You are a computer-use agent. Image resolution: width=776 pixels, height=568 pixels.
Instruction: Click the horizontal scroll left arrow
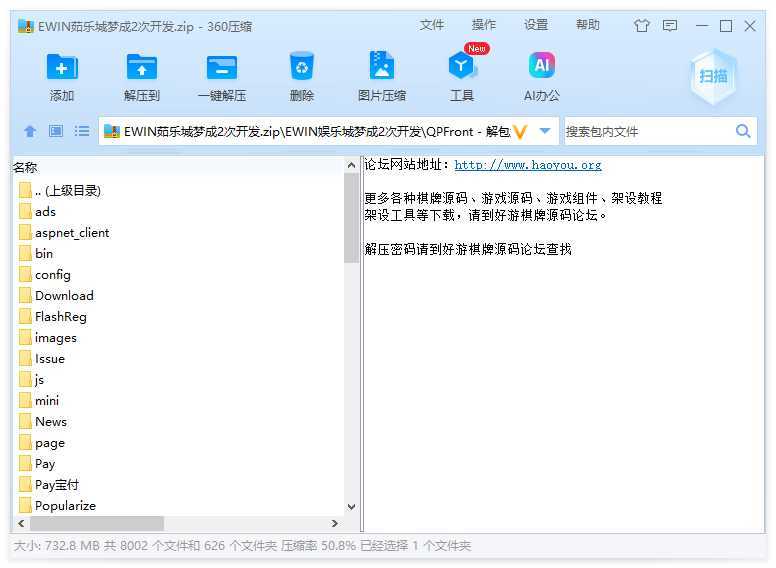click(x=21, y=523)
